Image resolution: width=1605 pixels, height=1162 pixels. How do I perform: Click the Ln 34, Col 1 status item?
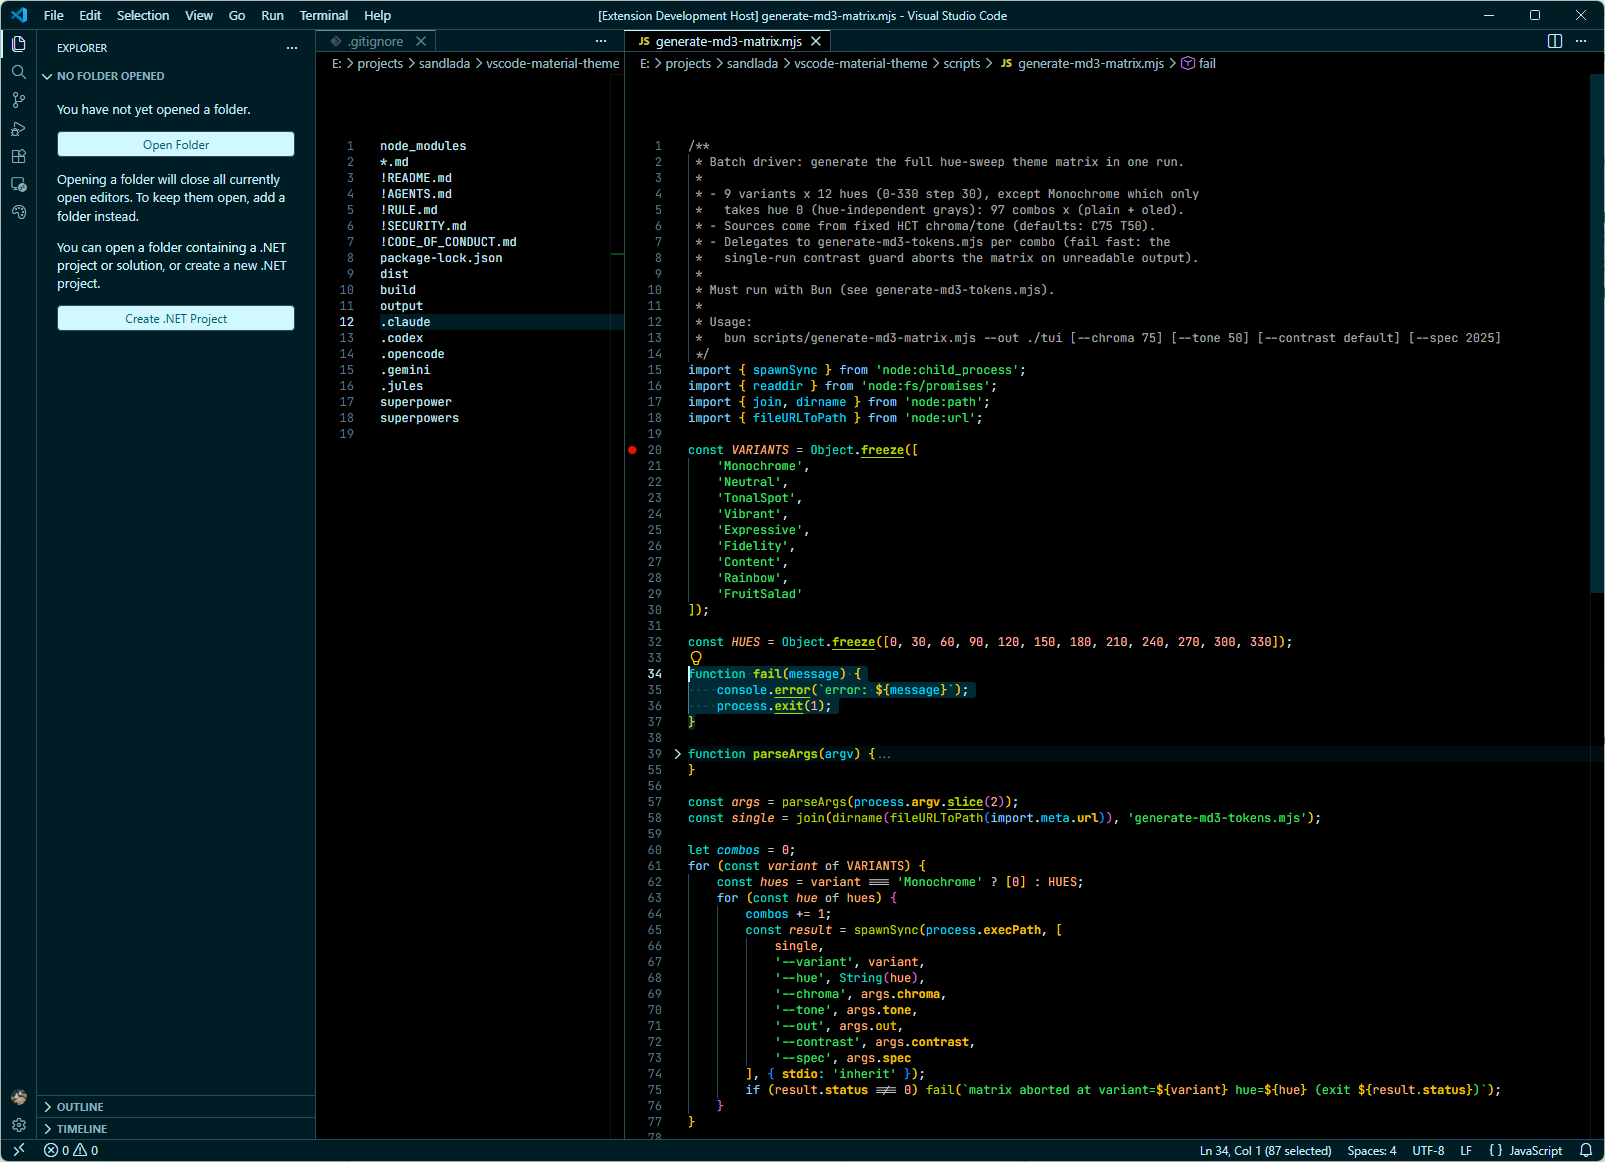(x=1265, y=1151)
